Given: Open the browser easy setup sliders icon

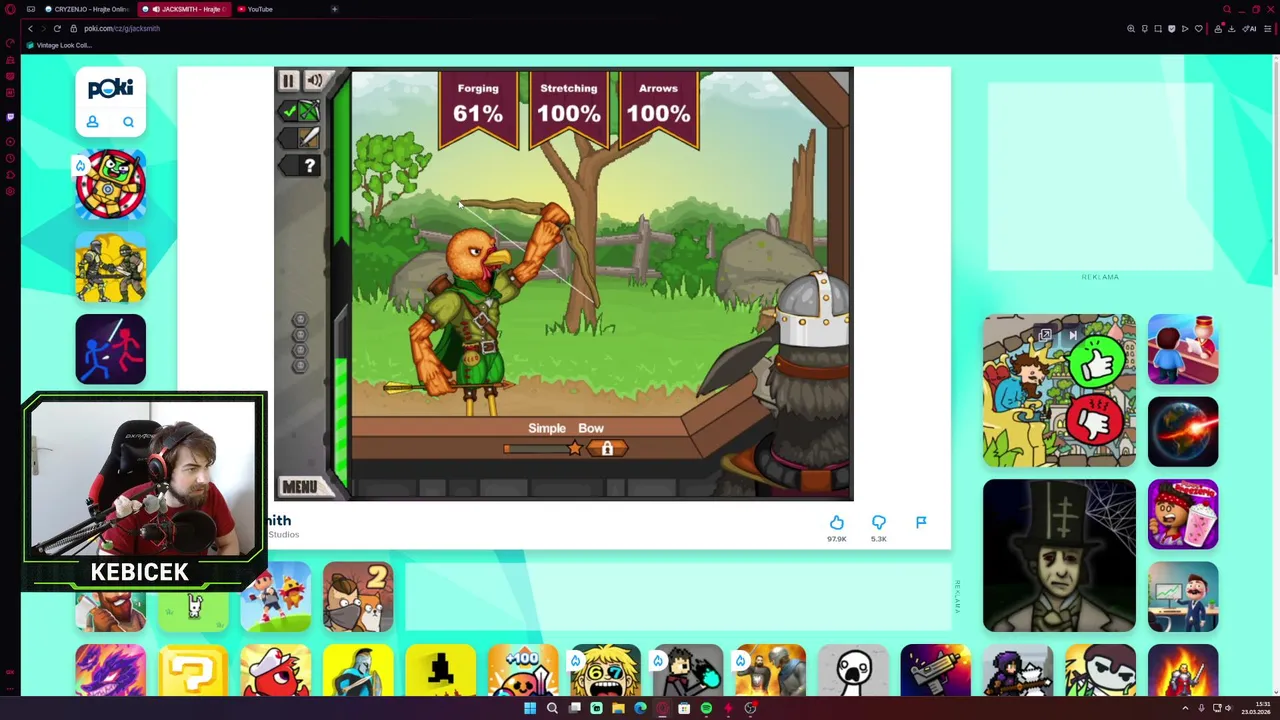Looking at the screenshot, I should pos(1267,28).
